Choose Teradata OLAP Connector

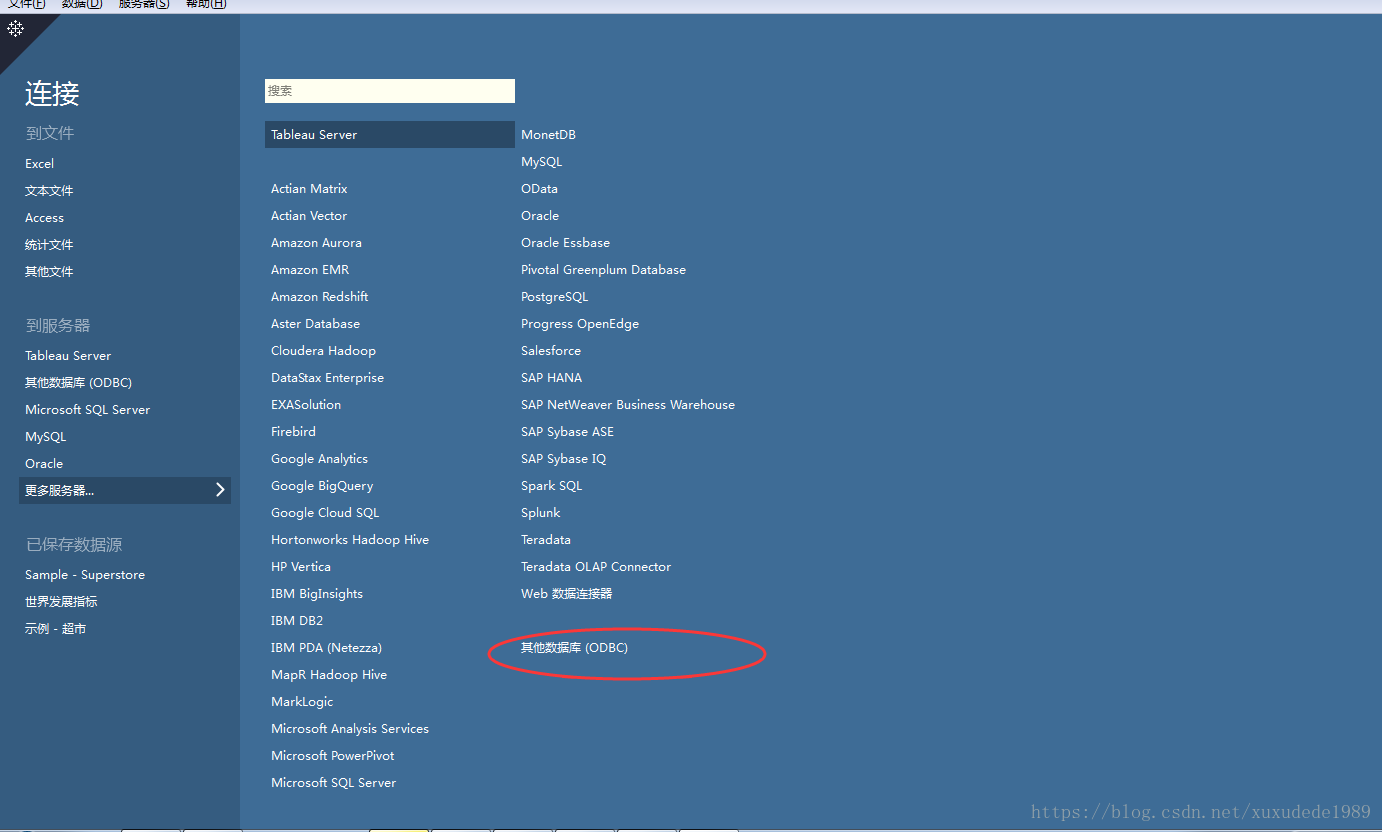point(596,567)
